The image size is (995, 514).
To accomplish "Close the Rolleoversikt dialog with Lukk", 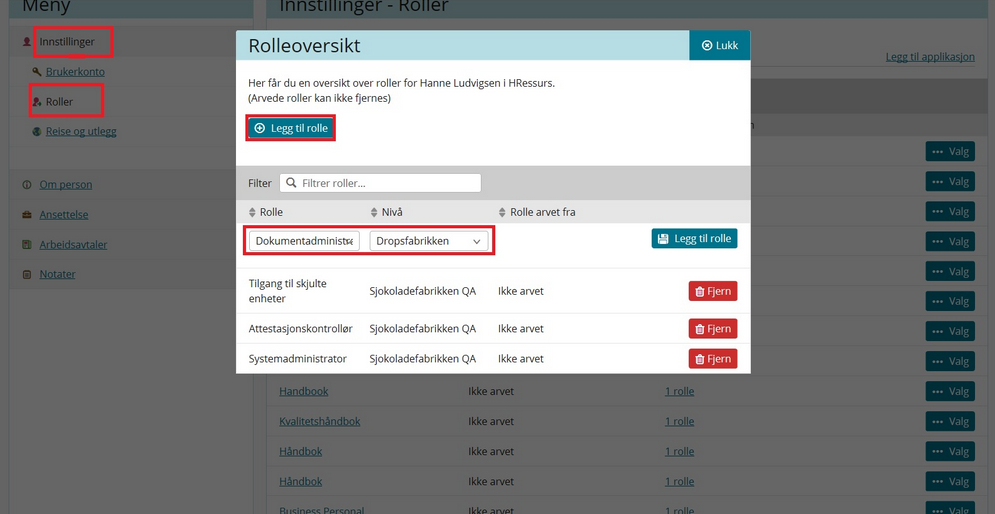I will (719, 46).
